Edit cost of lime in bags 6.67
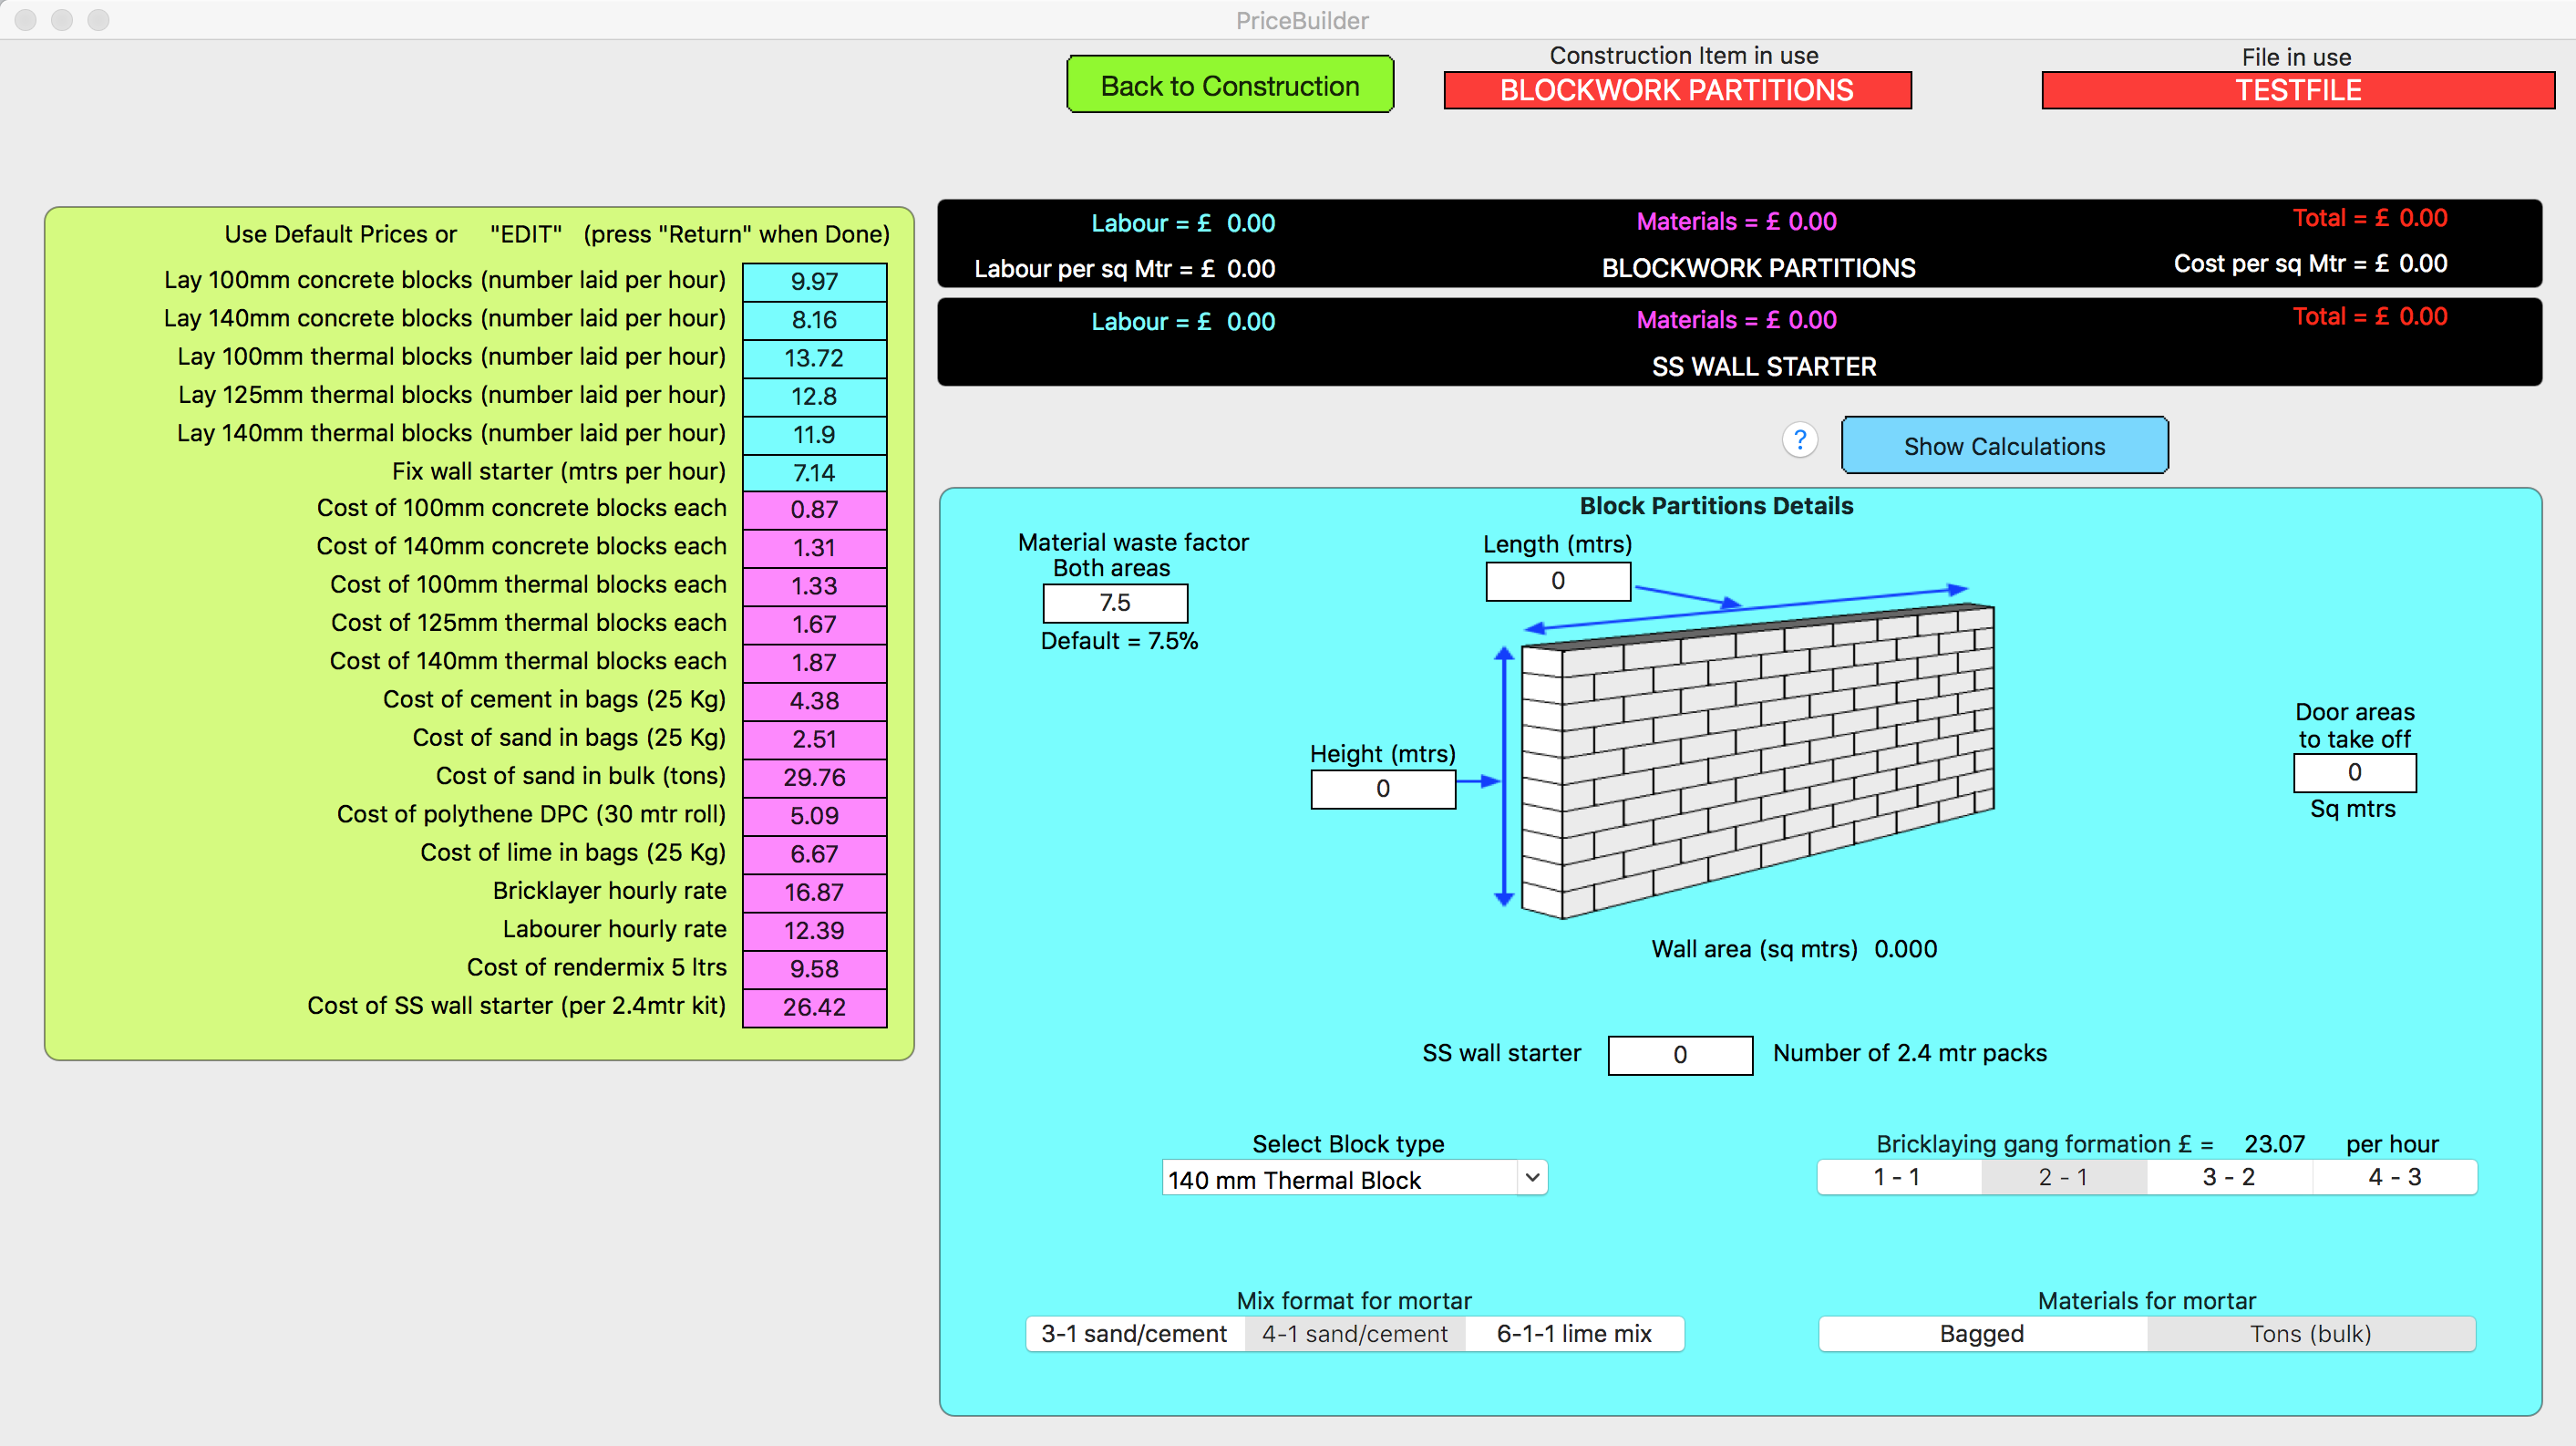The image size is (2576, 1446). click(x=814, y=854)
